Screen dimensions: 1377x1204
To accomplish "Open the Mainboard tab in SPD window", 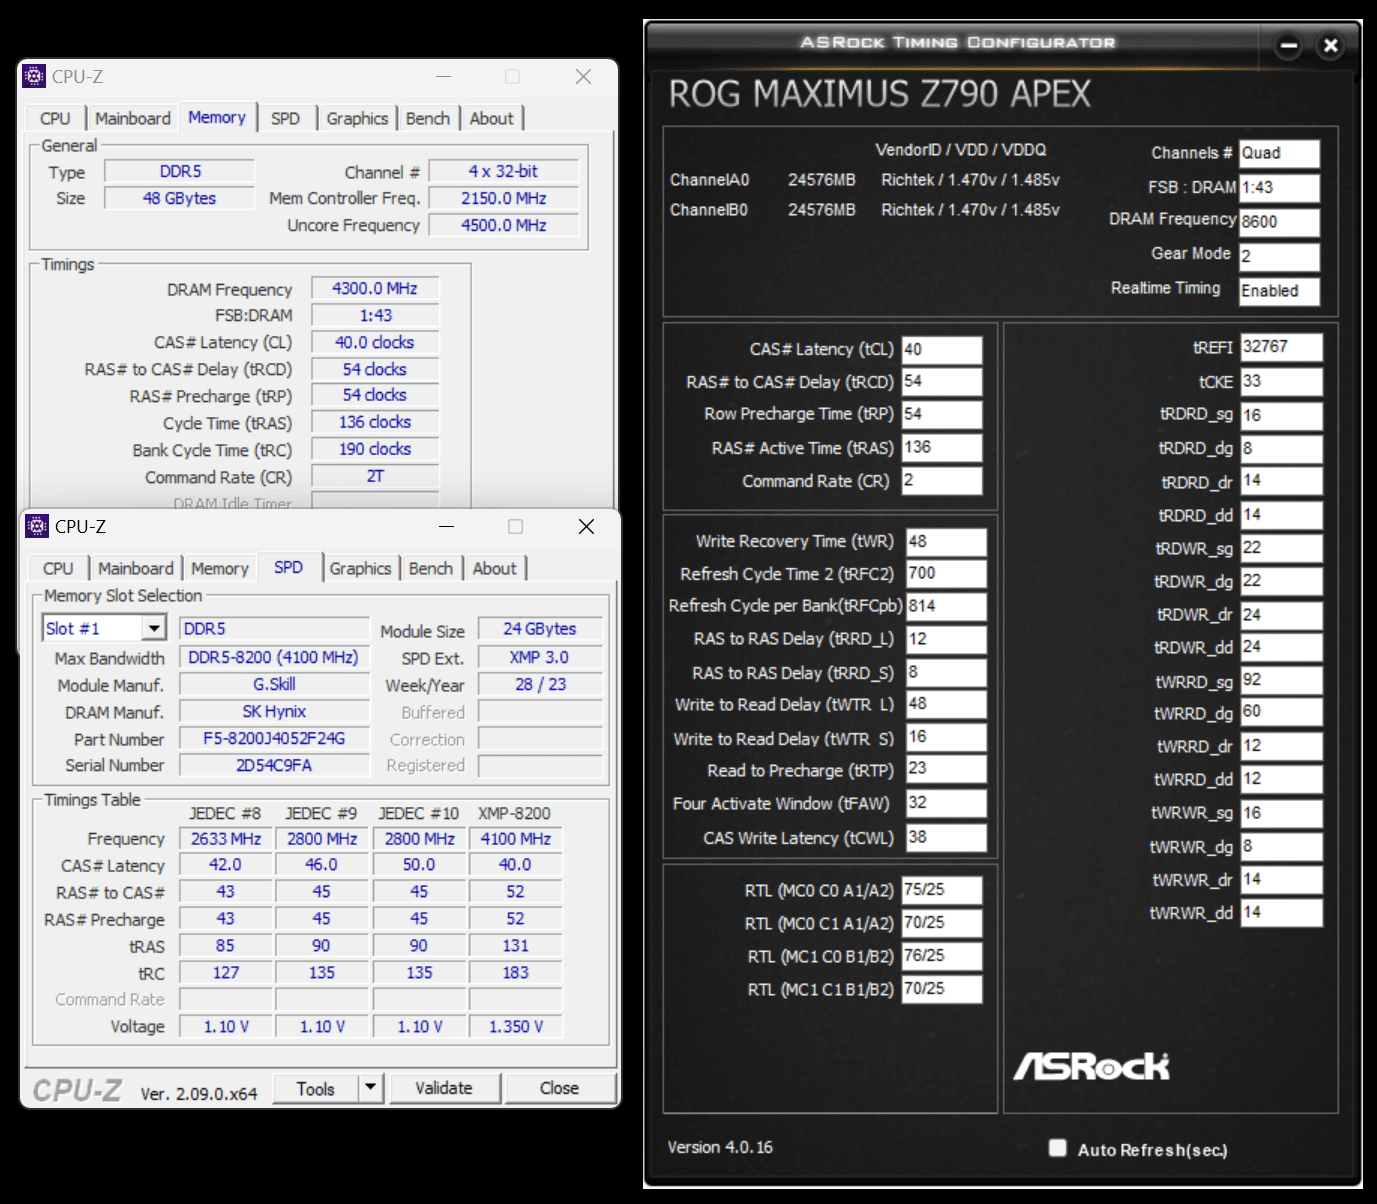I will click(x=136, y=568).
